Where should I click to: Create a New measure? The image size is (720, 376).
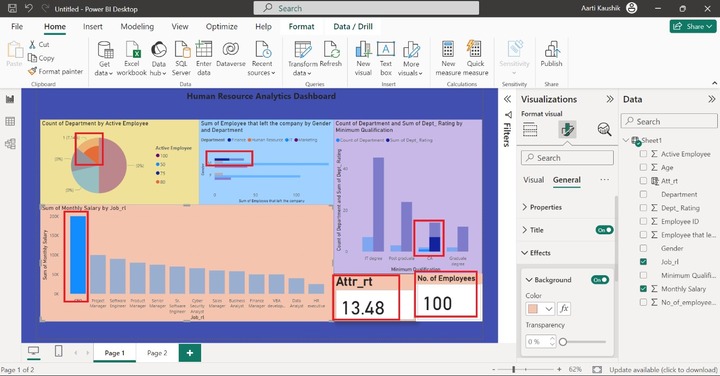(x=448, y=58)
